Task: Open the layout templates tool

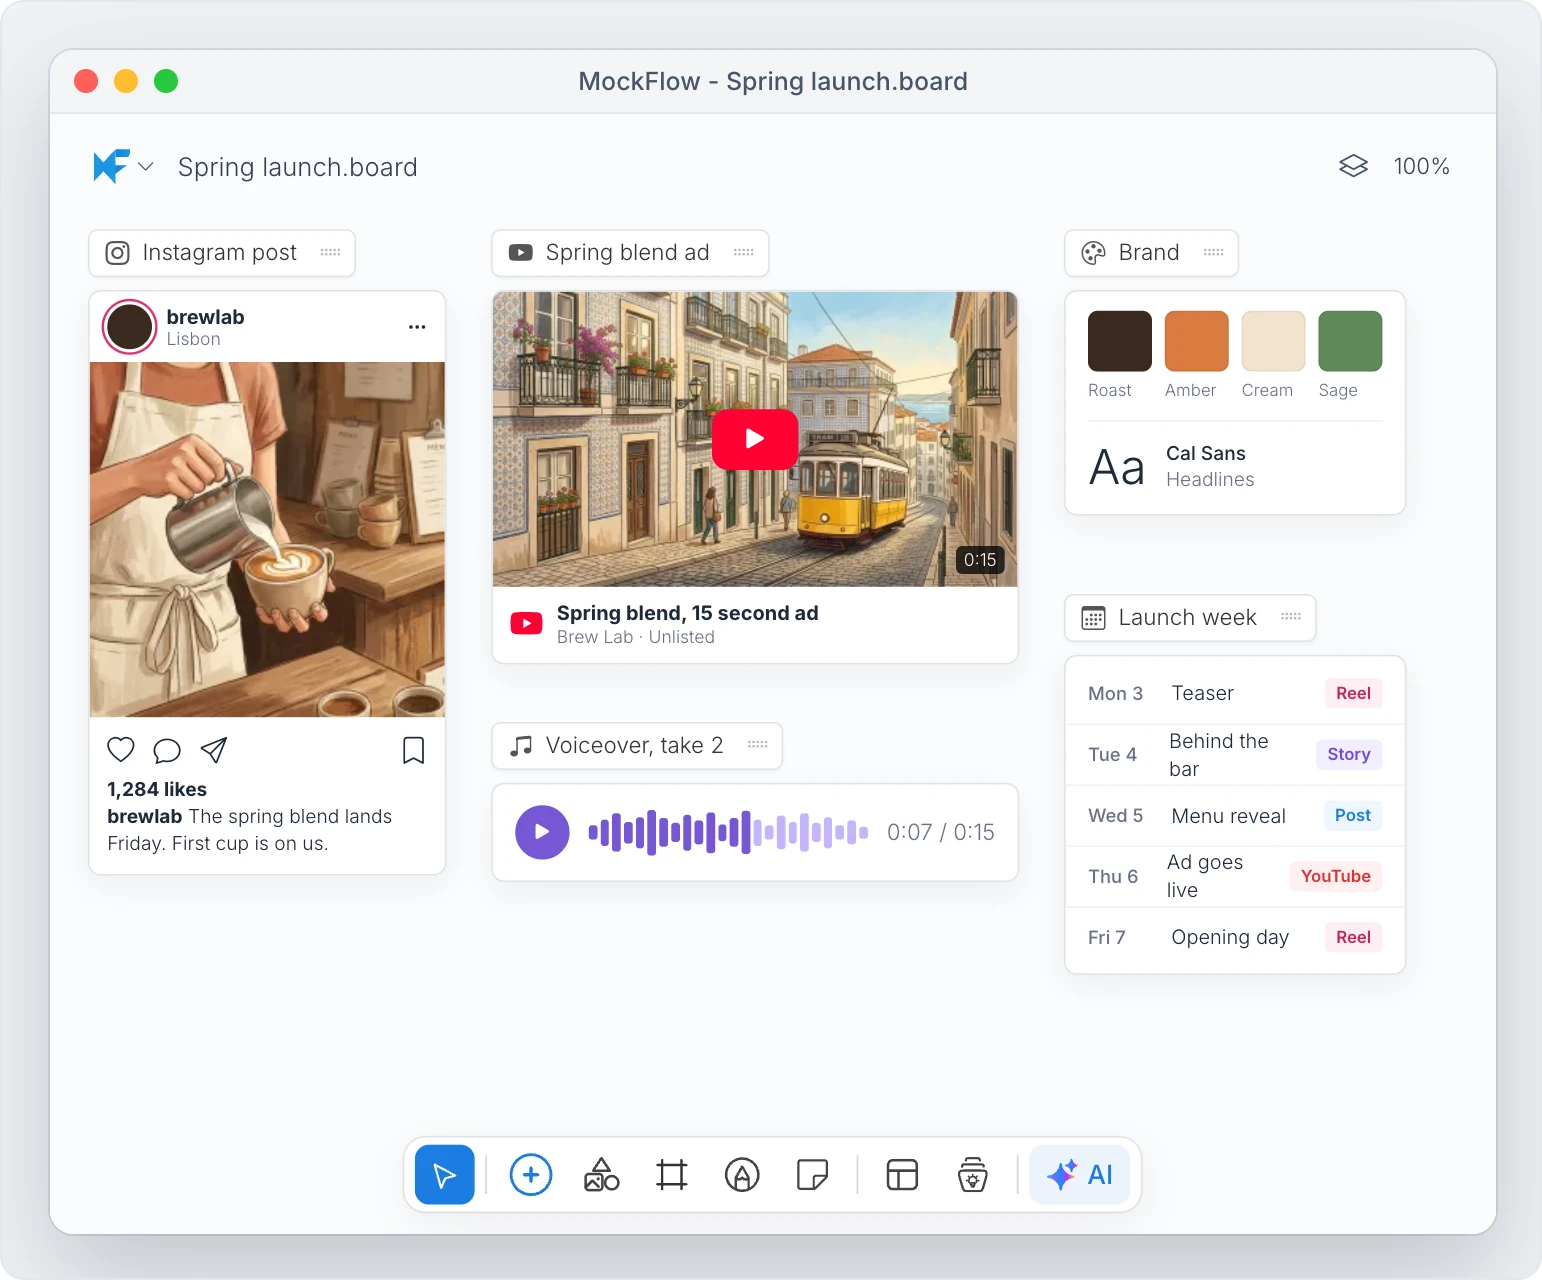Action: point(902,1175)
